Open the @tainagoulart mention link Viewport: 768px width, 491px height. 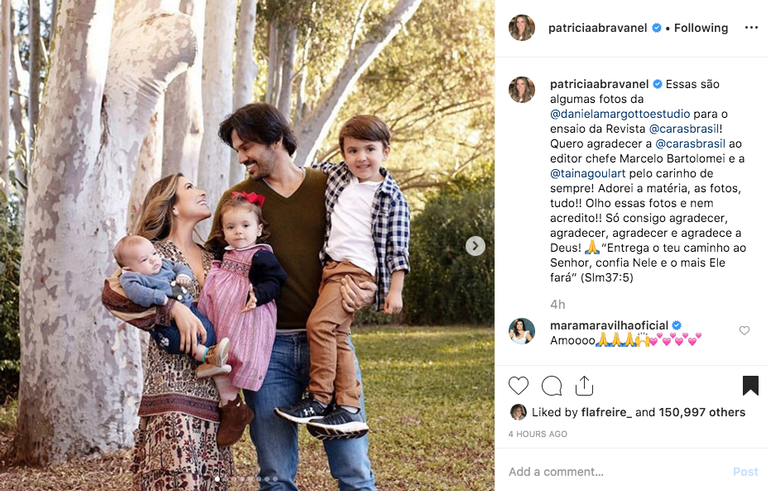click(588, 173)
